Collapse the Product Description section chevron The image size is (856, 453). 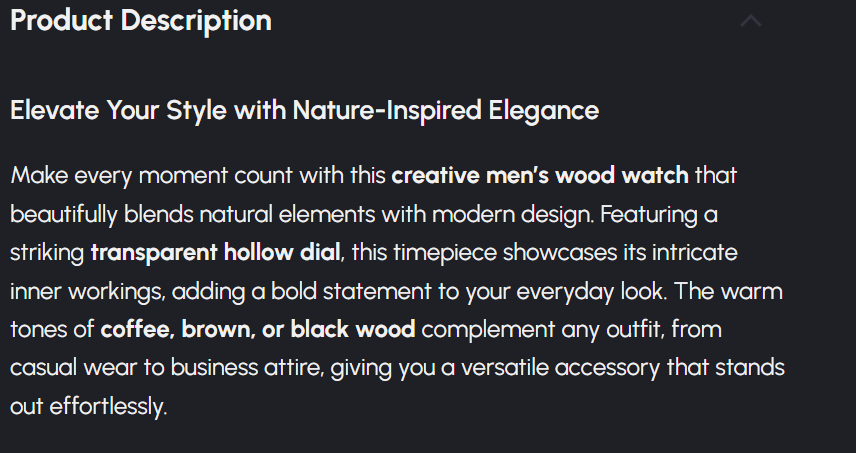pyautogui.click(x=750, y=21)
